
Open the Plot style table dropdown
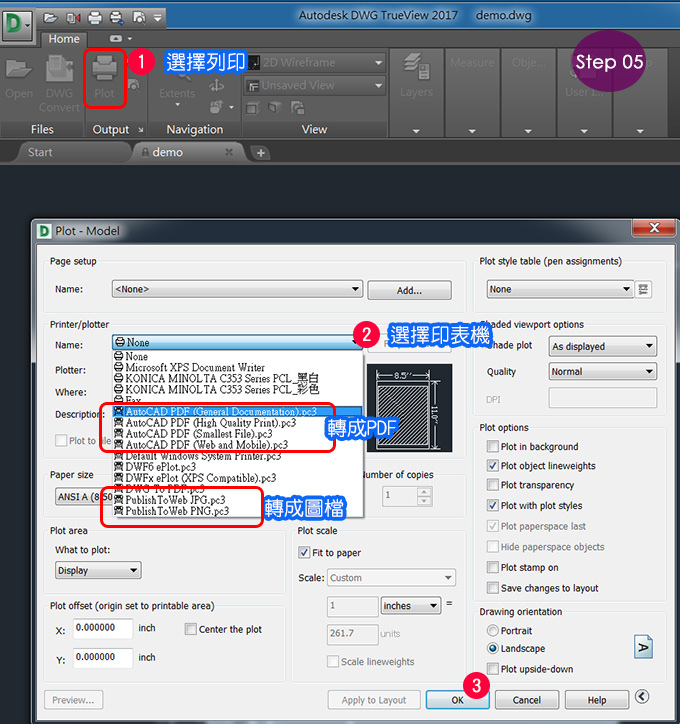tap(559, 290)
